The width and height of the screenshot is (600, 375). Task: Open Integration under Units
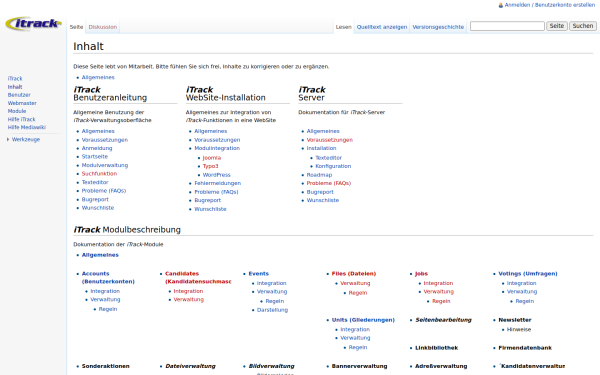point(355,329)
